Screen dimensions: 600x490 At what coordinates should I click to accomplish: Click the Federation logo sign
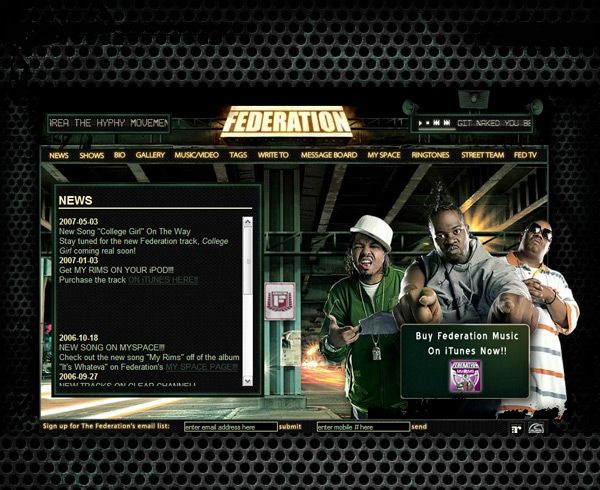tap(286, 122)
